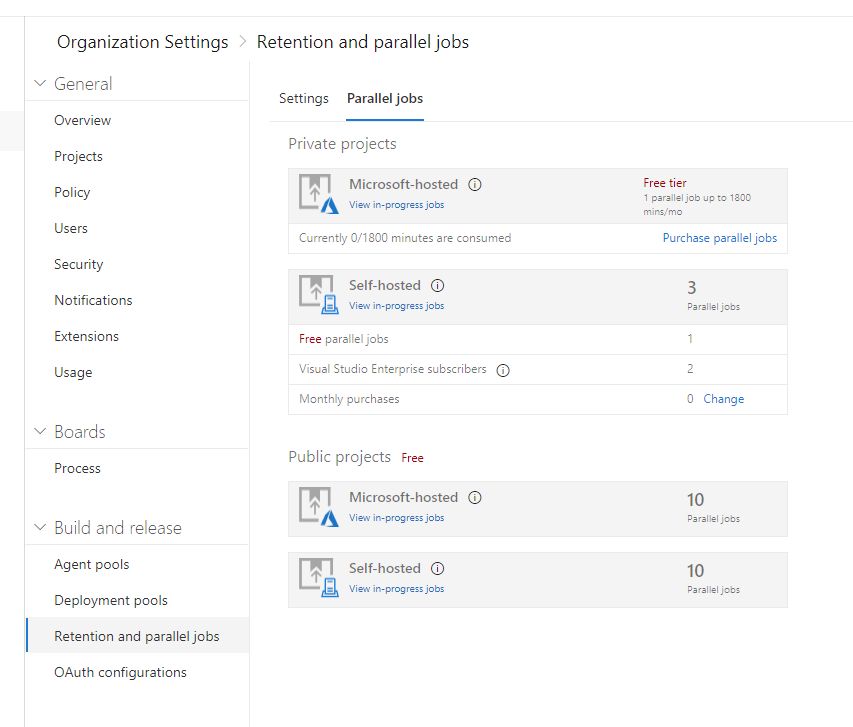Click Organization Settings breadcrumb
The image size is (853, 727).
click(x=143, y=42)
